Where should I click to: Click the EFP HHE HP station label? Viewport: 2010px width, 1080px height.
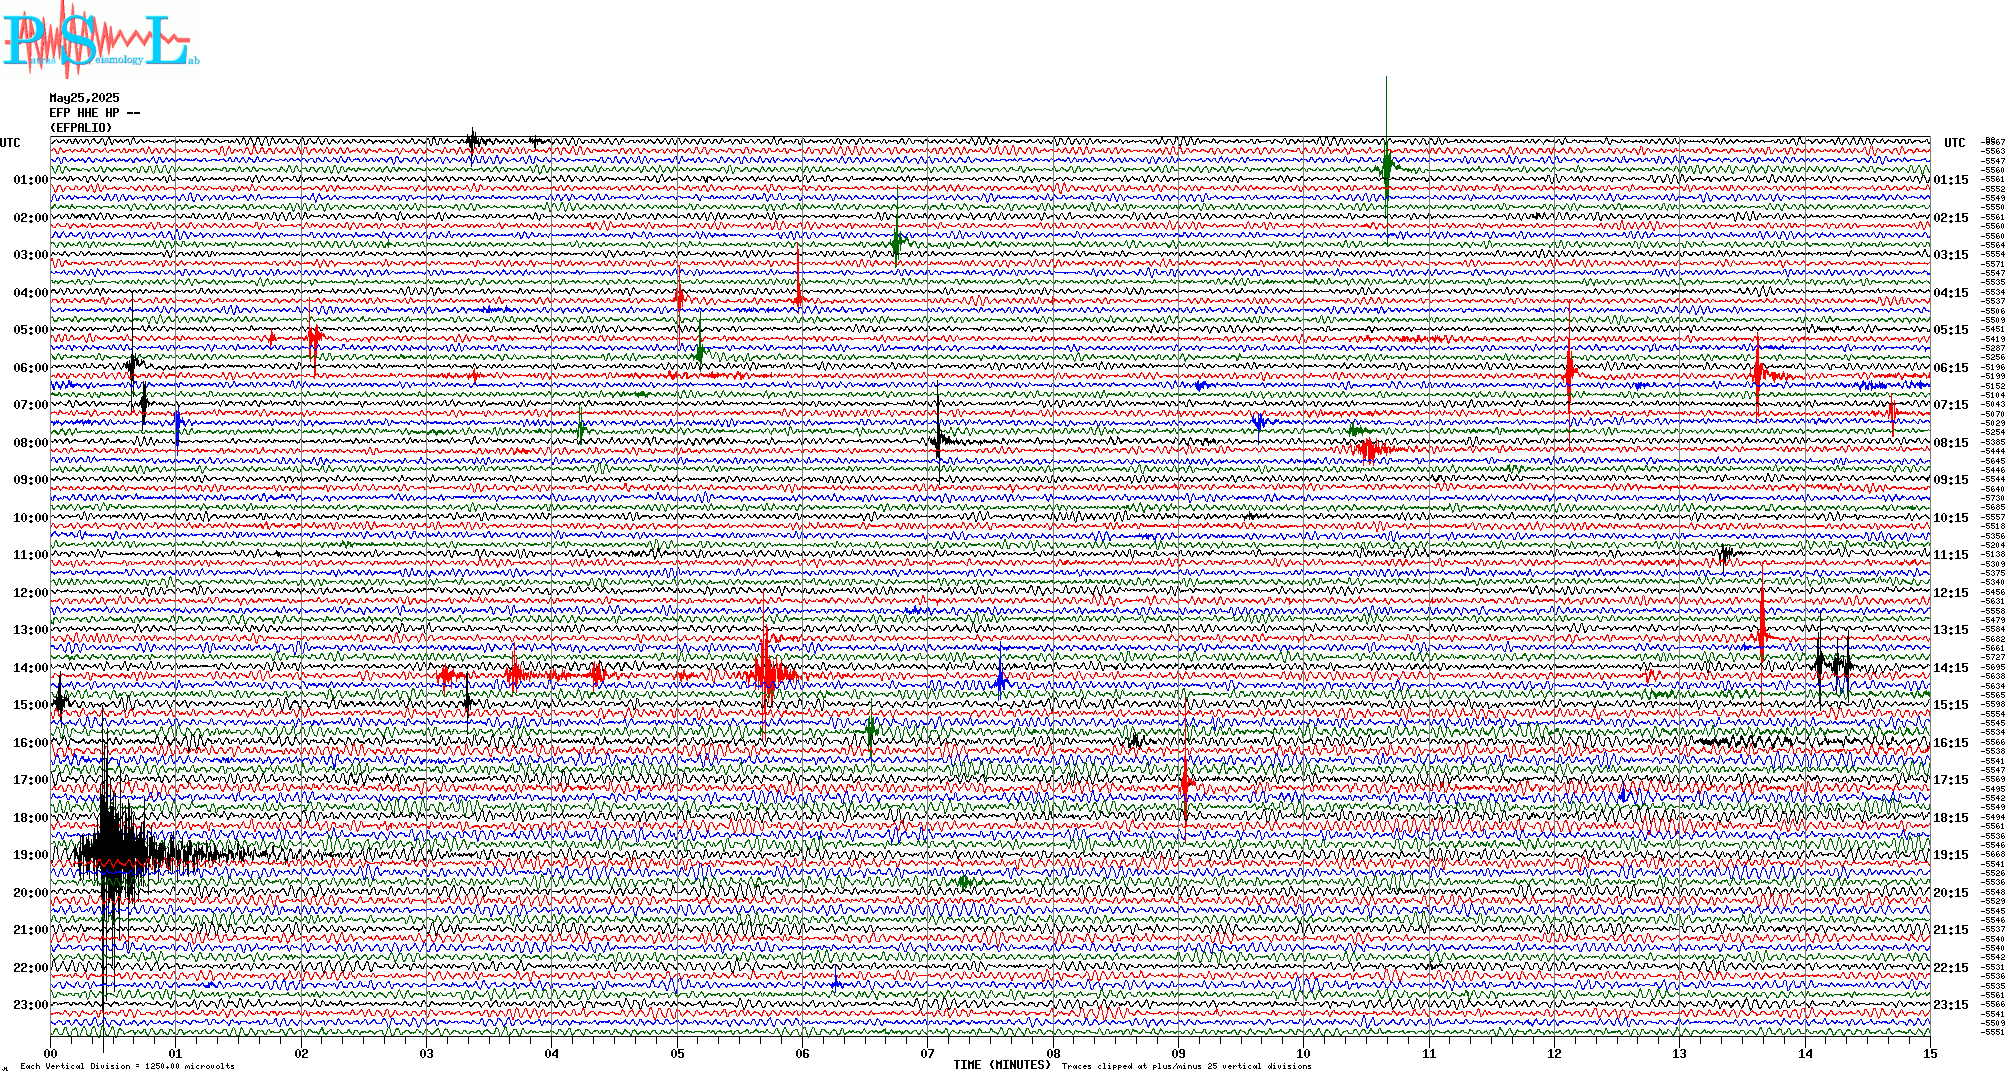[x=95, y=113]
